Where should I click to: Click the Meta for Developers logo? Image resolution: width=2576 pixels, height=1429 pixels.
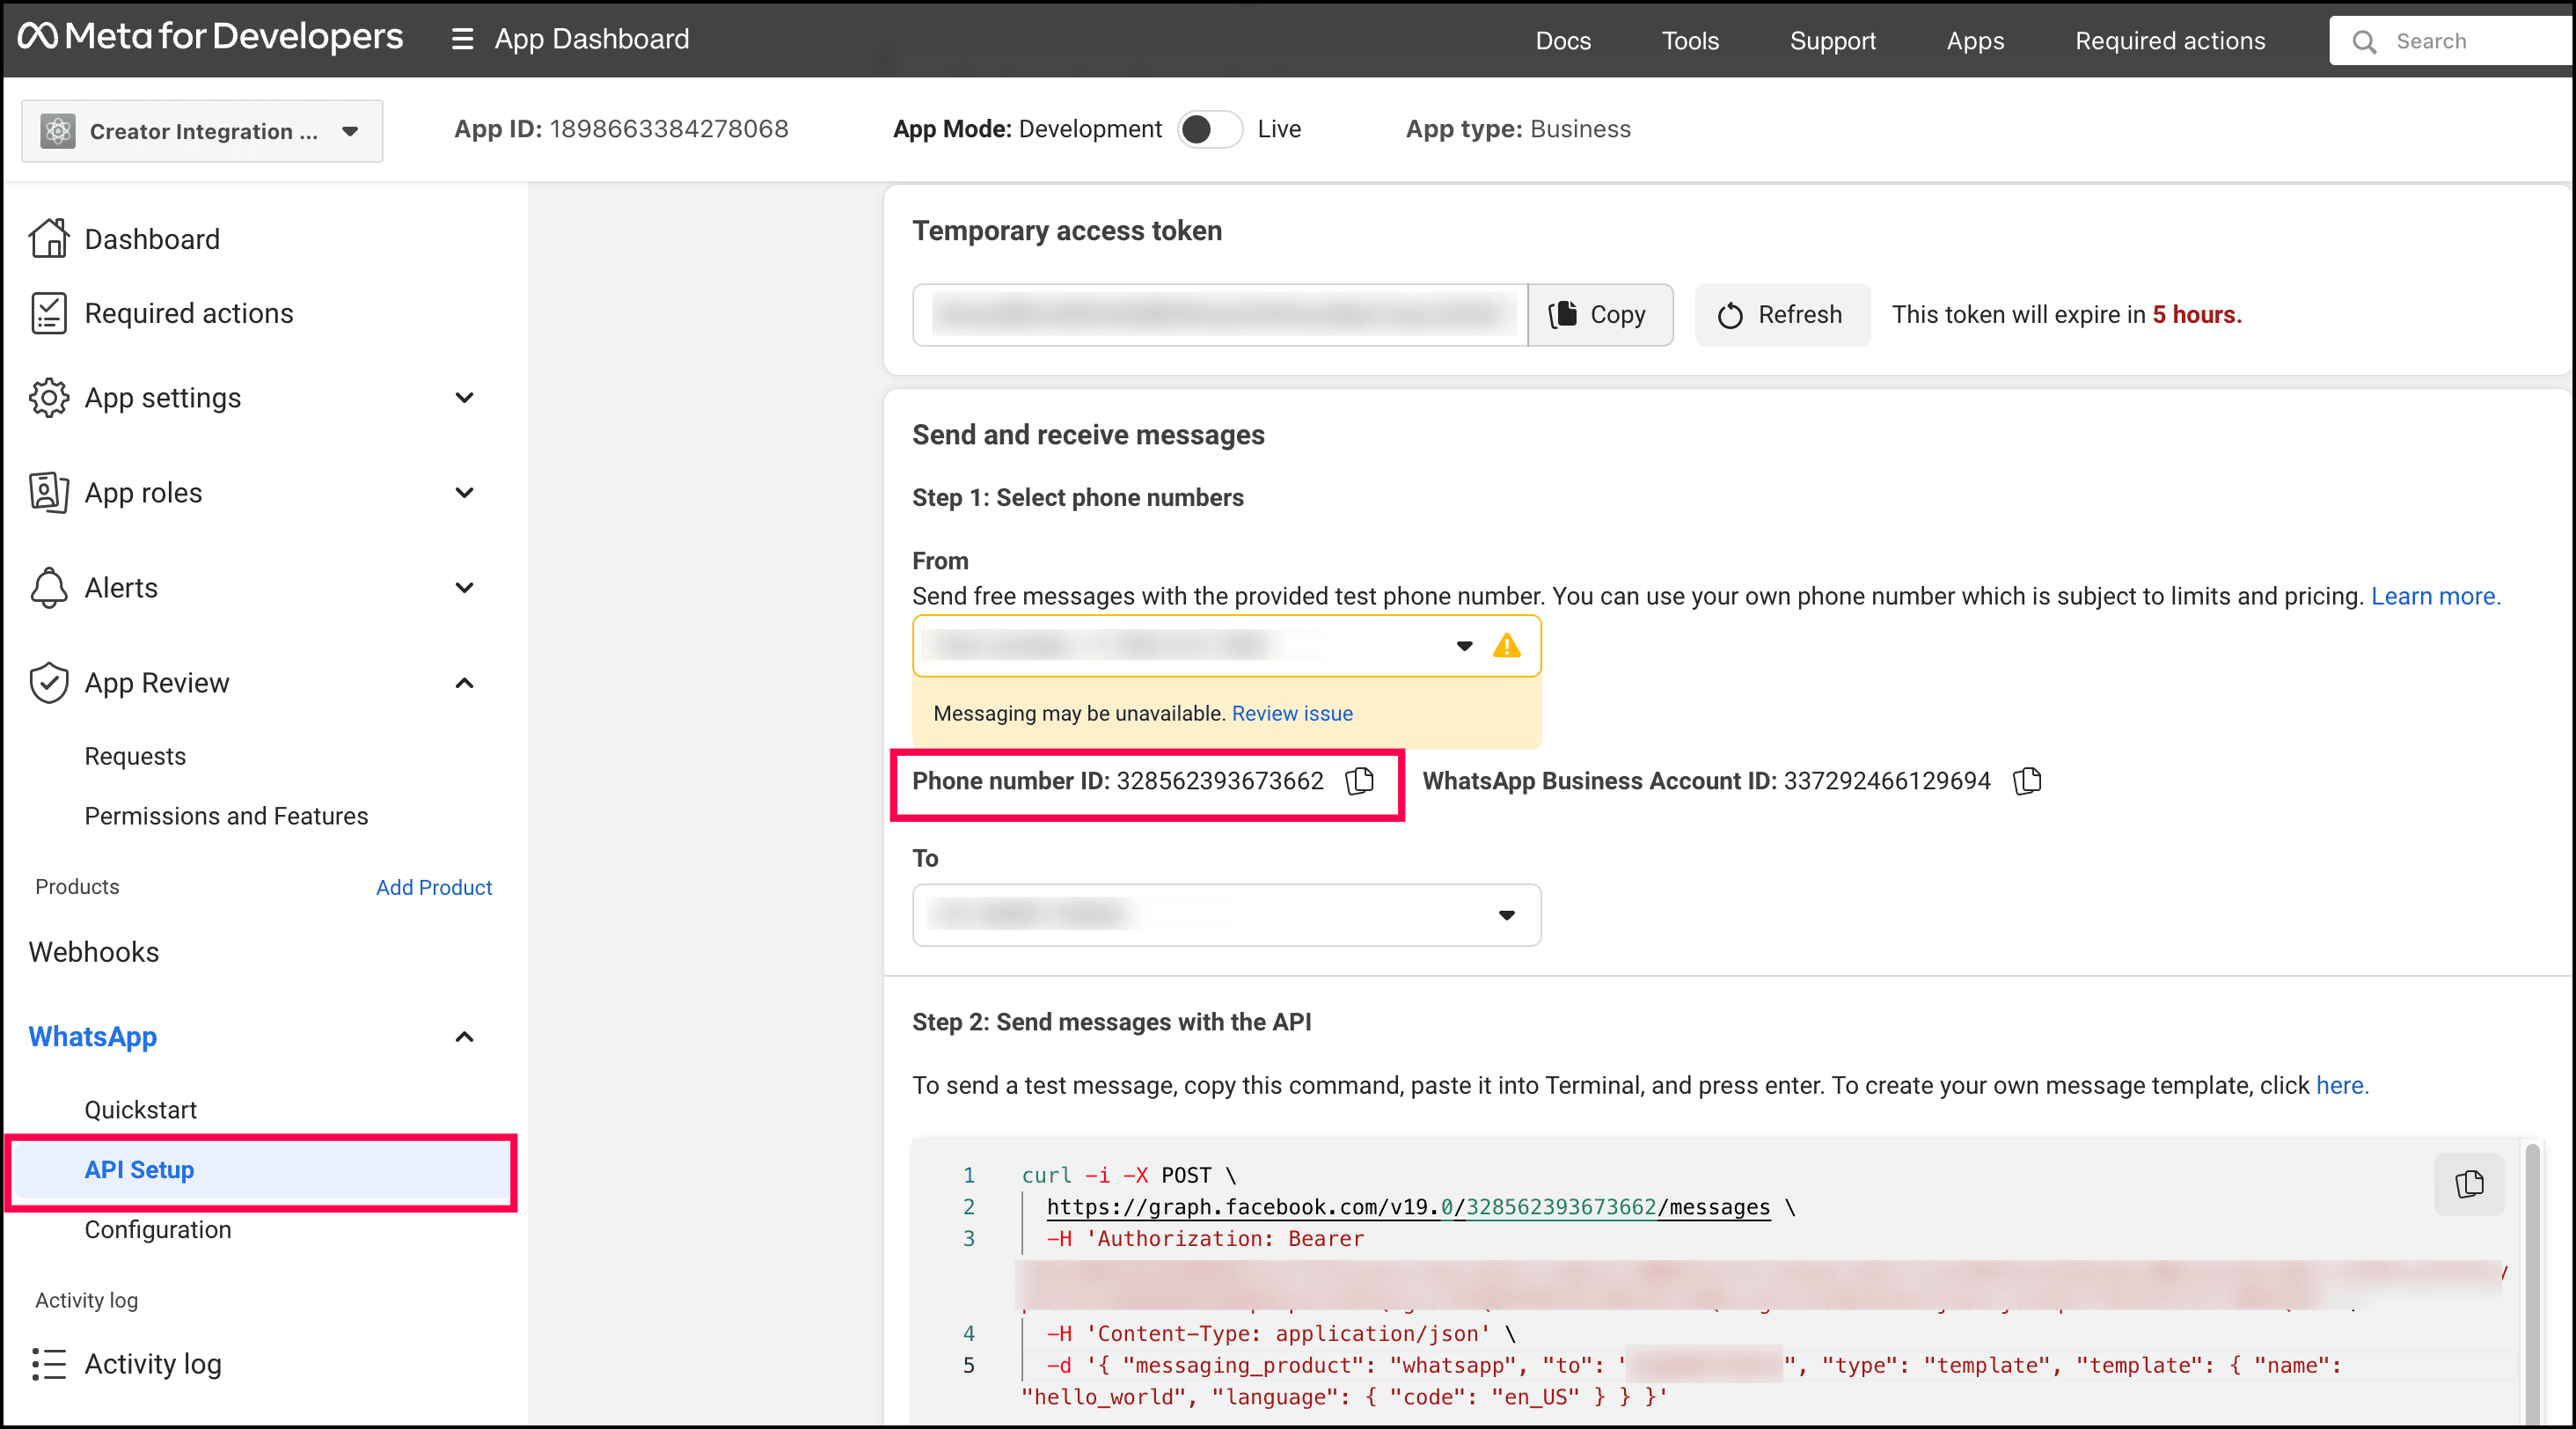pyautogui.click(x=210, y=37)
